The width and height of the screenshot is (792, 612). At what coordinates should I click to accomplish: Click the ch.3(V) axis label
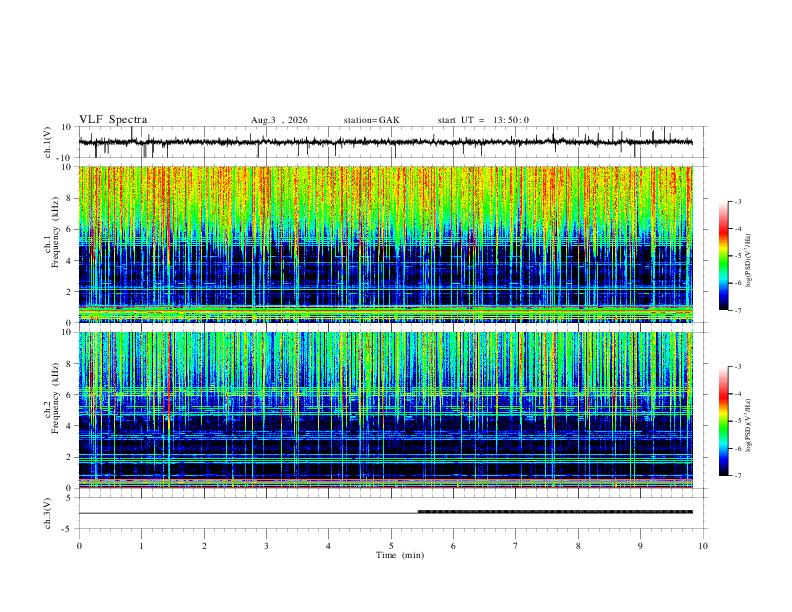[x=47, y=513]
